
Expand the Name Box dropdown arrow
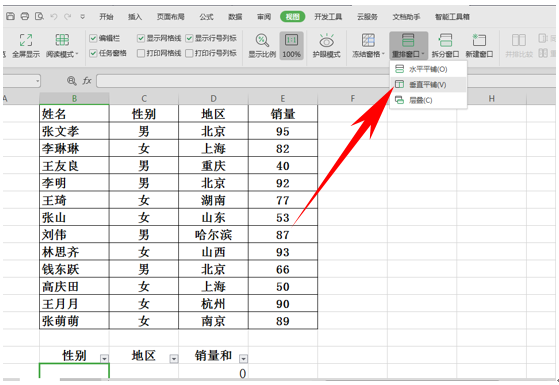[x=37, y=81]
